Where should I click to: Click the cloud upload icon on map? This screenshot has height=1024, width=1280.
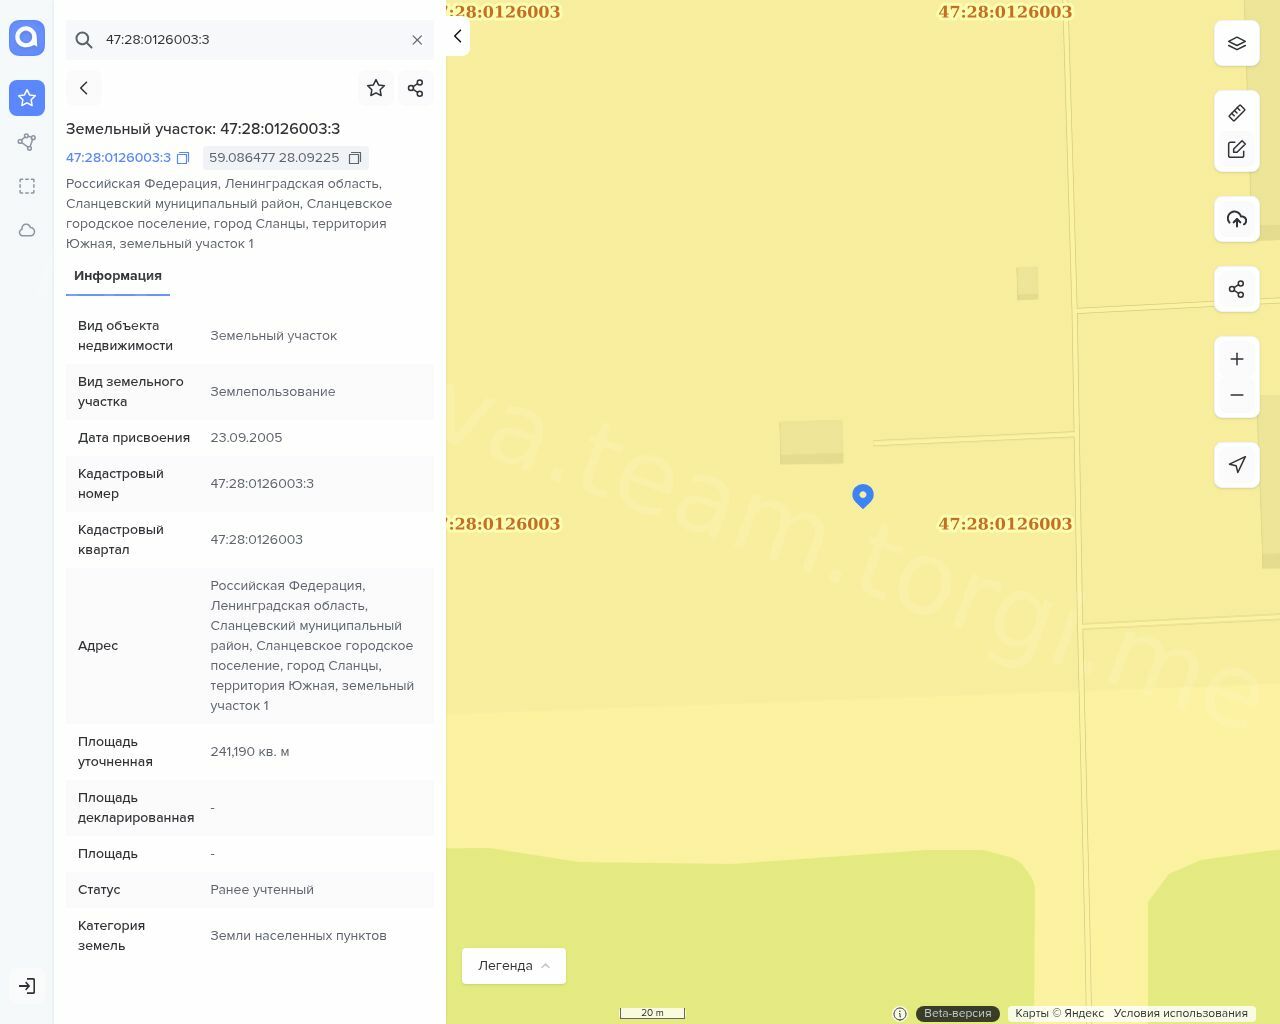[1236, 219]
